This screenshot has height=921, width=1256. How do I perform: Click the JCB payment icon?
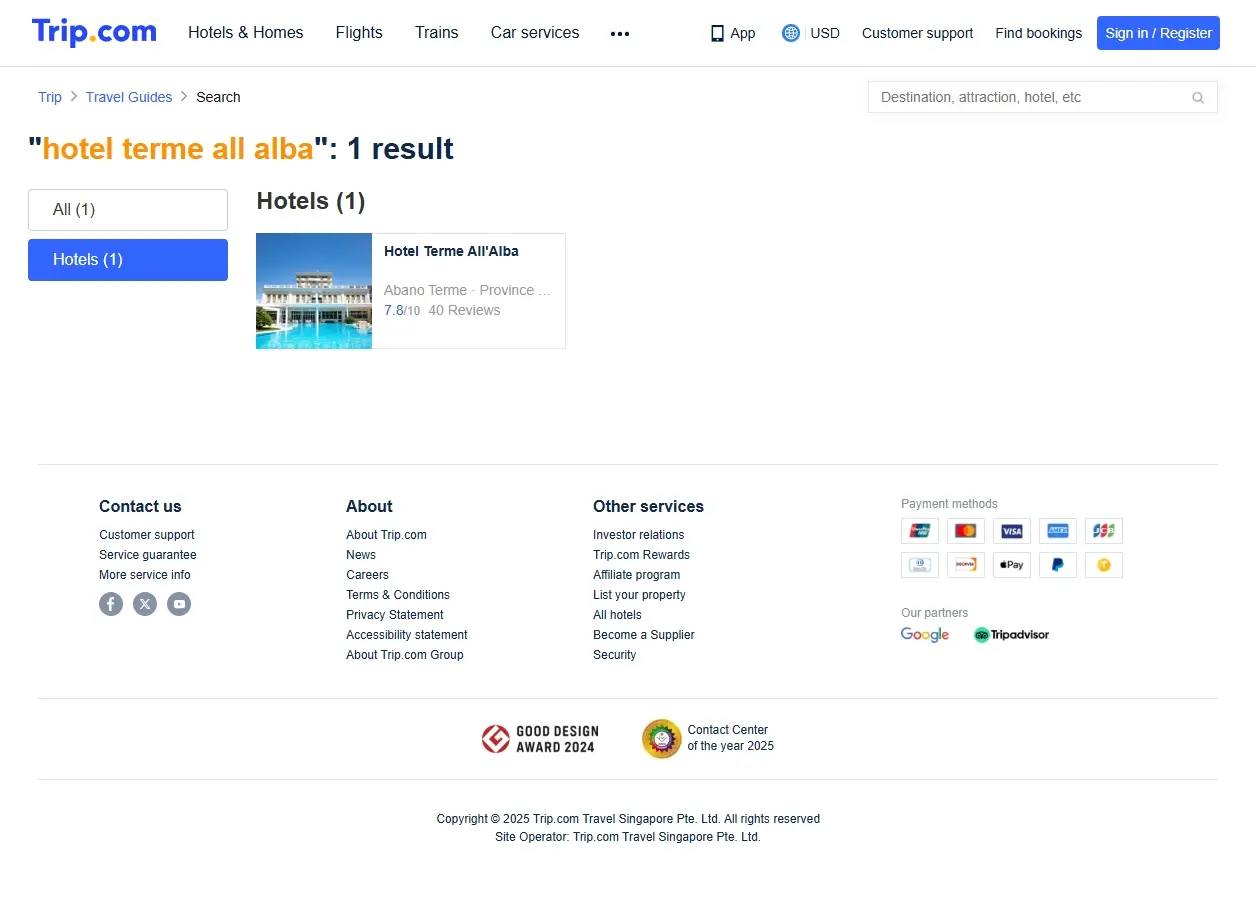click(x=1104, y=531)
